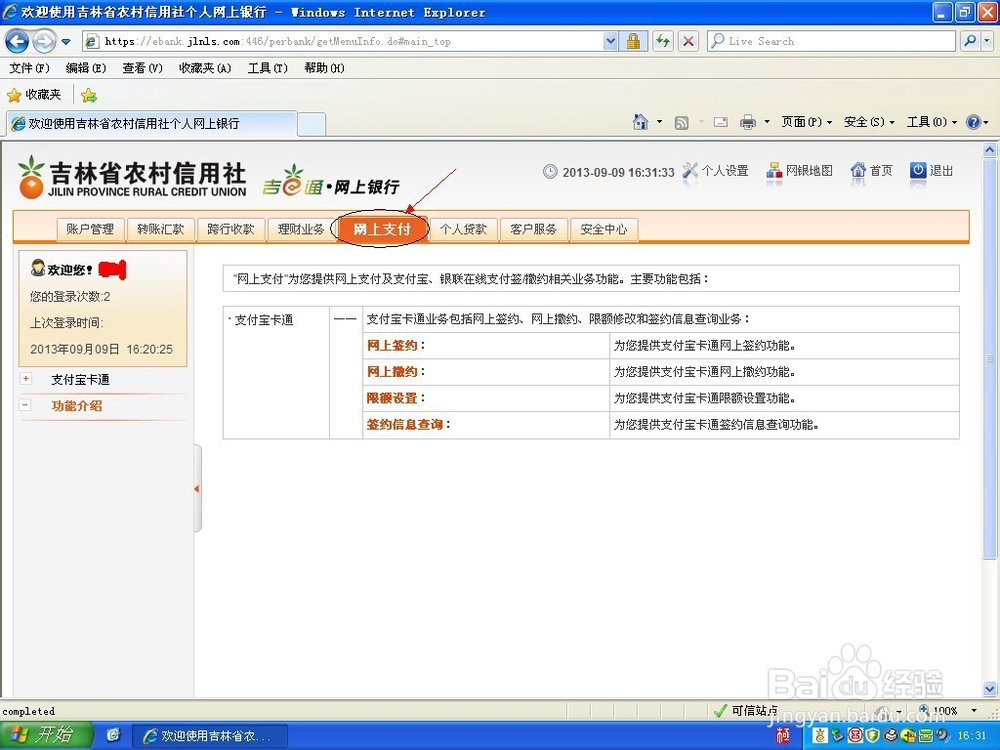The height and width of the screenshot is (750, 1000).
Task: Click the Print icon in command bar
Action: click(747, 122)
